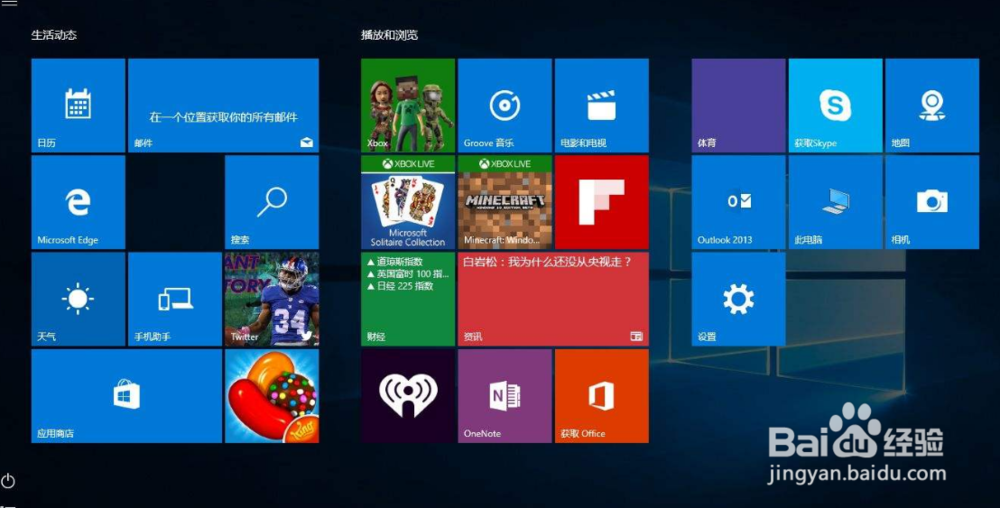
Task: Open the OneNote tile
Action: (x=504, y=396)
